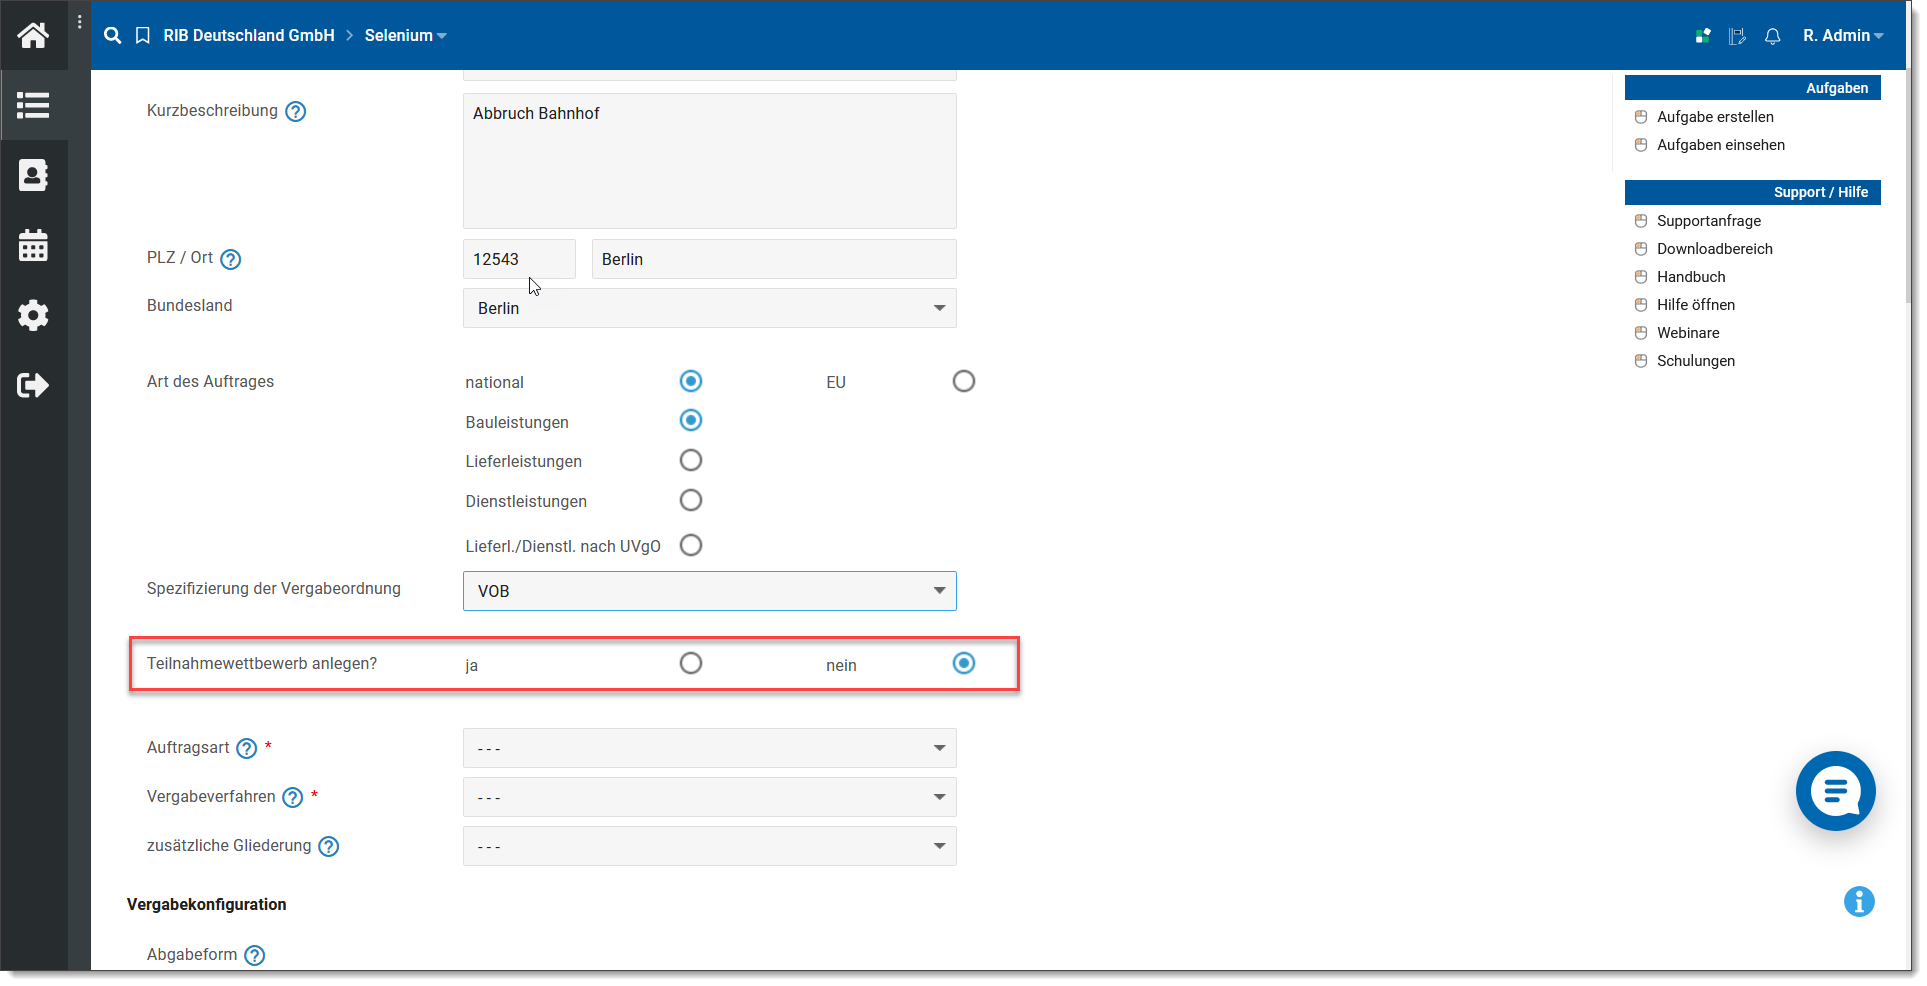Select Lieferleistungen radio option
1927x986 pixels.
690,460
